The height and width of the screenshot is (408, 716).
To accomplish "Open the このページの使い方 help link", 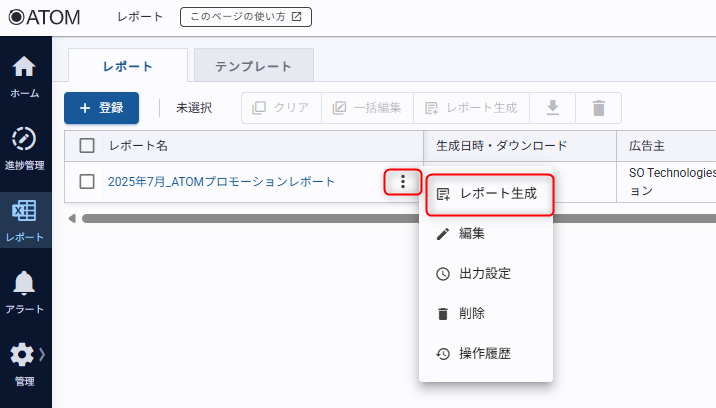I will pos(246,17).
